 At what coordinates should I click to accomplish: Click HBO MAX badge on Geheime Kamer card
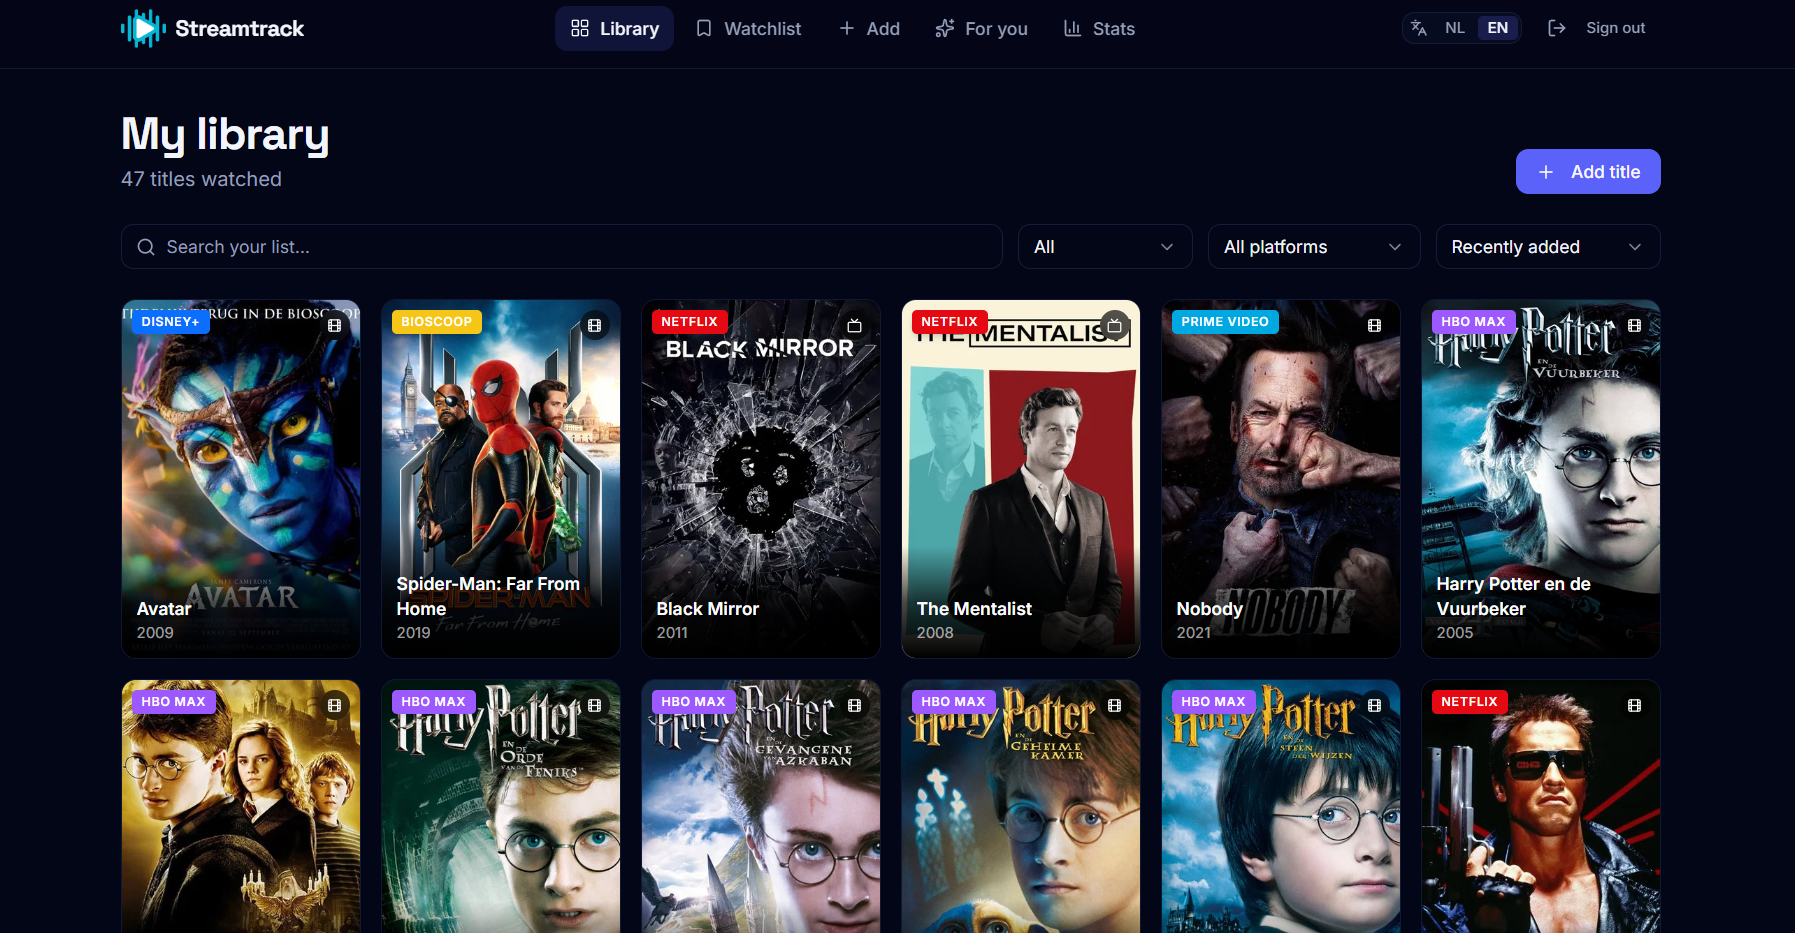point(954,702)
